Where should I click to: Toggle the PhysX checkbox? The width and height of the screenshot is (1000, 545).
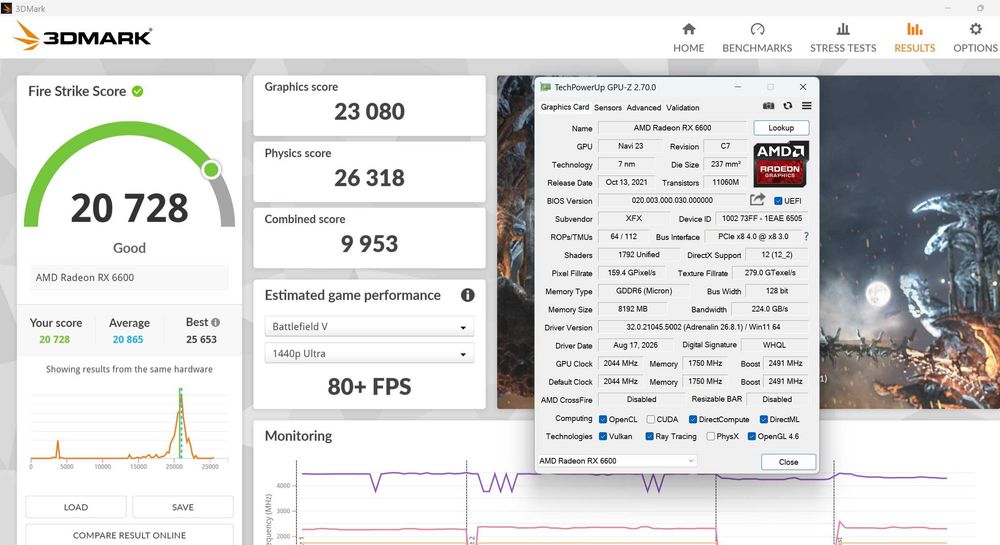click(710, 437)
